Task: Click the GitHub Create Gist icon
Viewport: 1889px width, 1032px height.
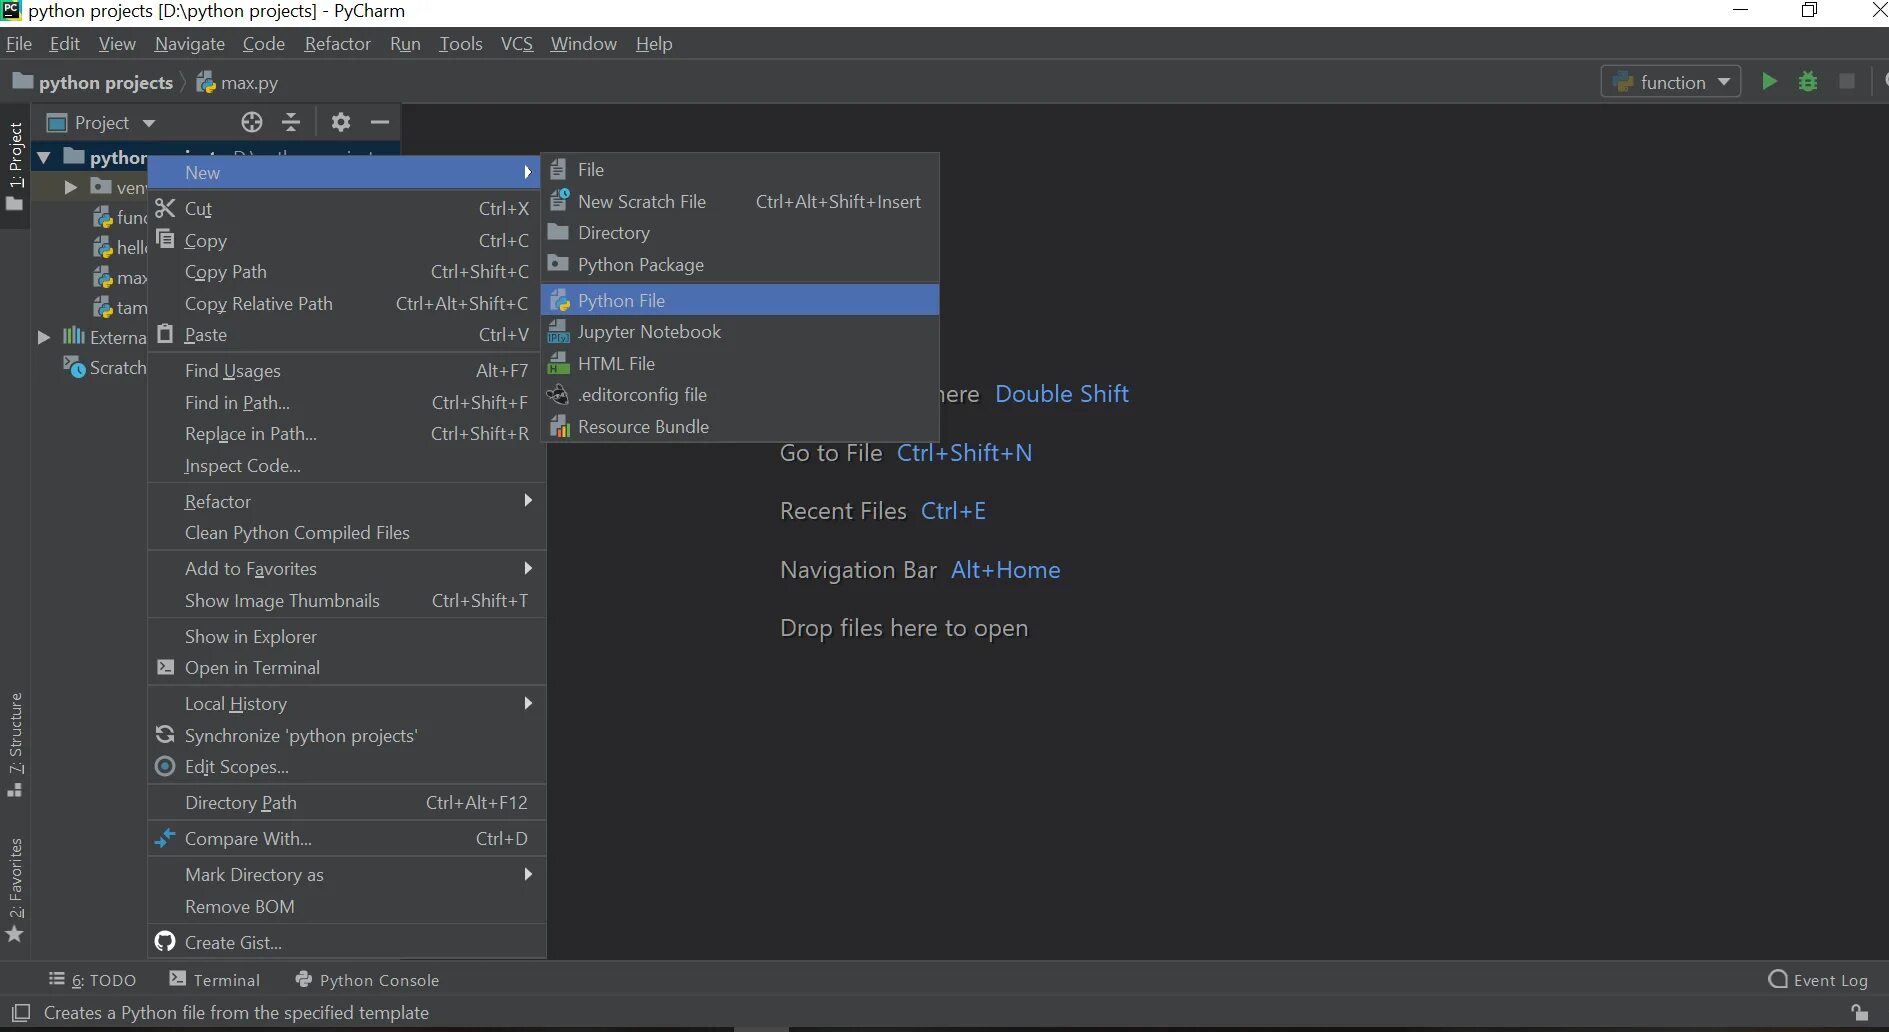Action: [x=165, y=942]
